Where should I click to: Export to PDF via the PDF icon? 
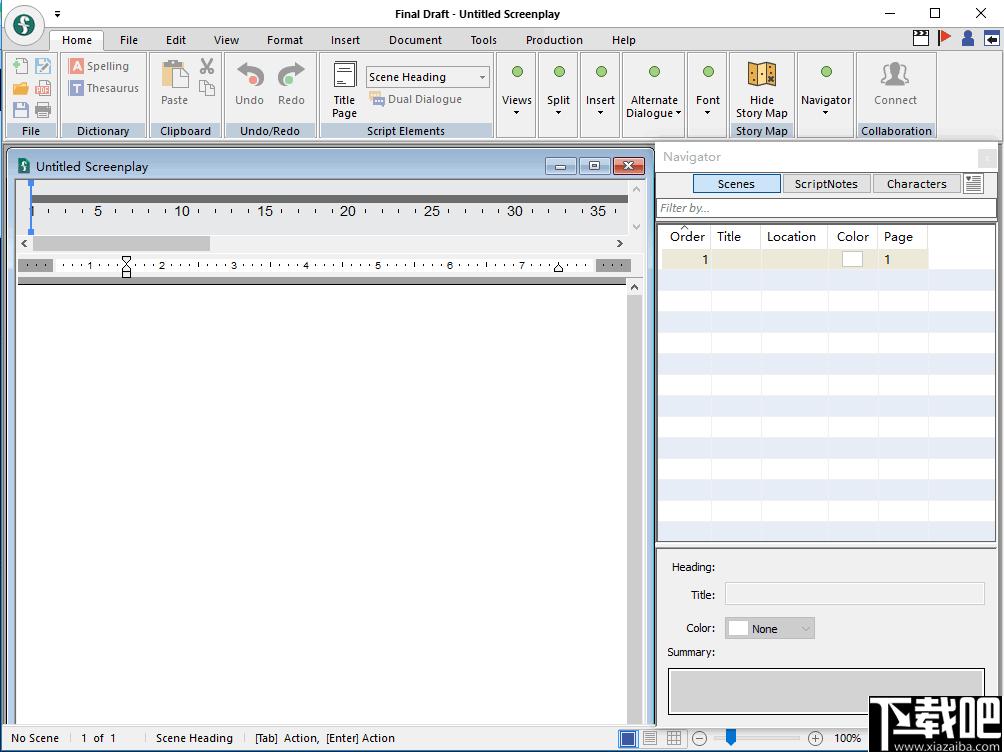pyautogui.click(x=43, y=88)
